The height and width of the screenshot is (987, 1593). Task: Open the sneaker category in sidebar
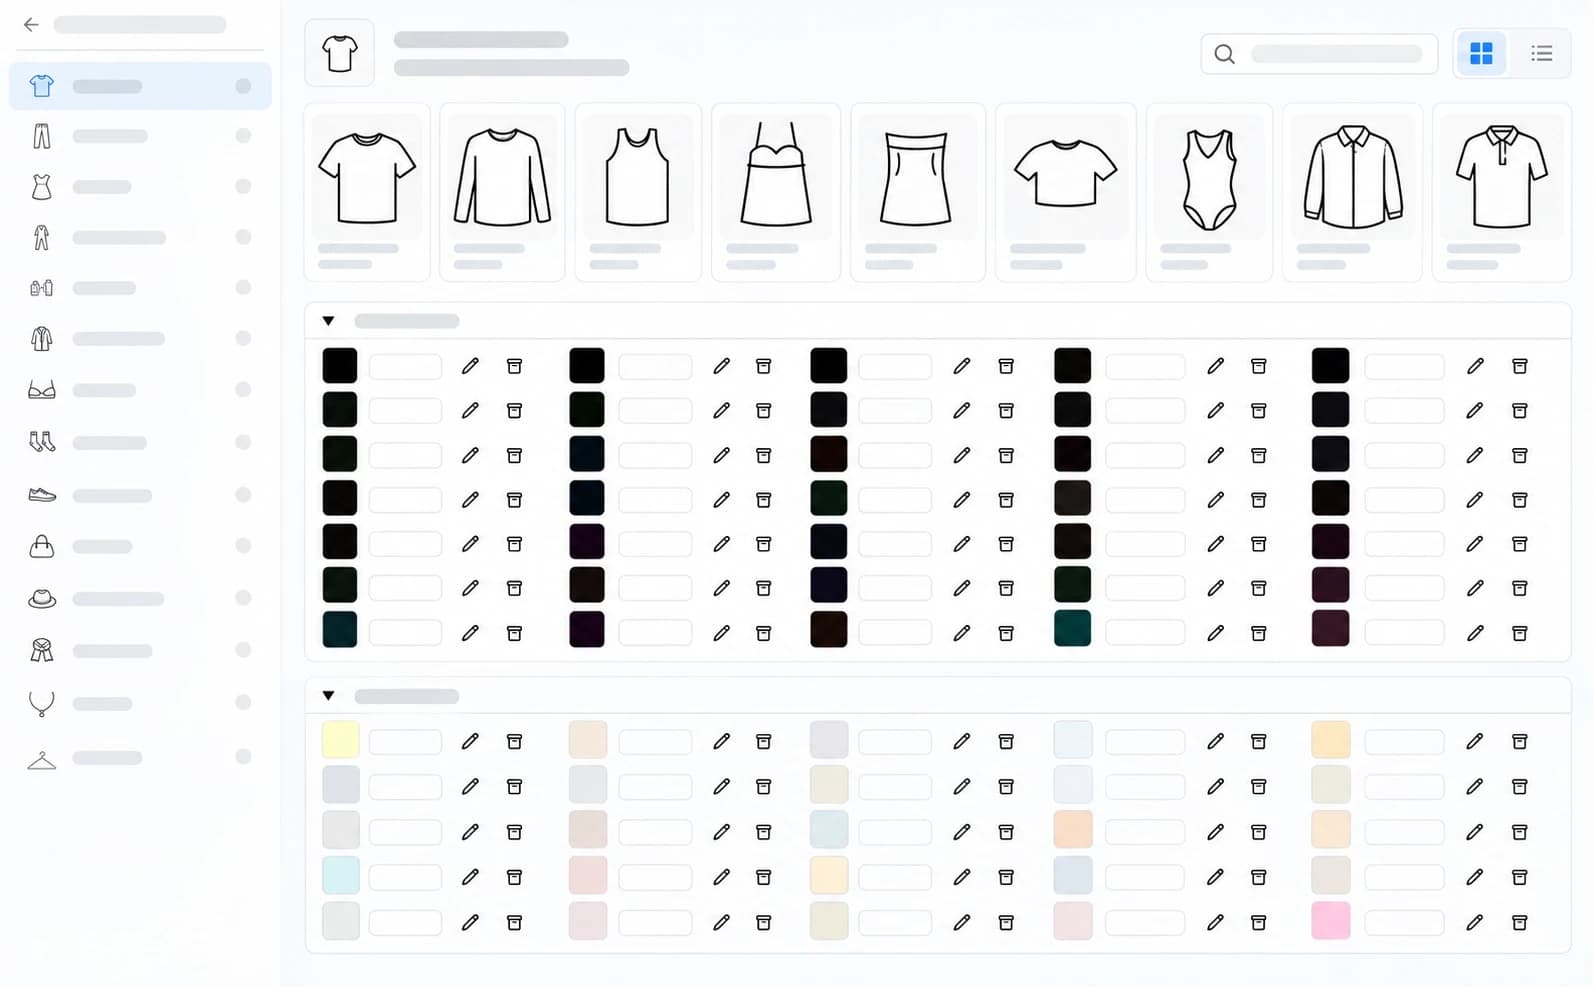[x=140, y=495]
